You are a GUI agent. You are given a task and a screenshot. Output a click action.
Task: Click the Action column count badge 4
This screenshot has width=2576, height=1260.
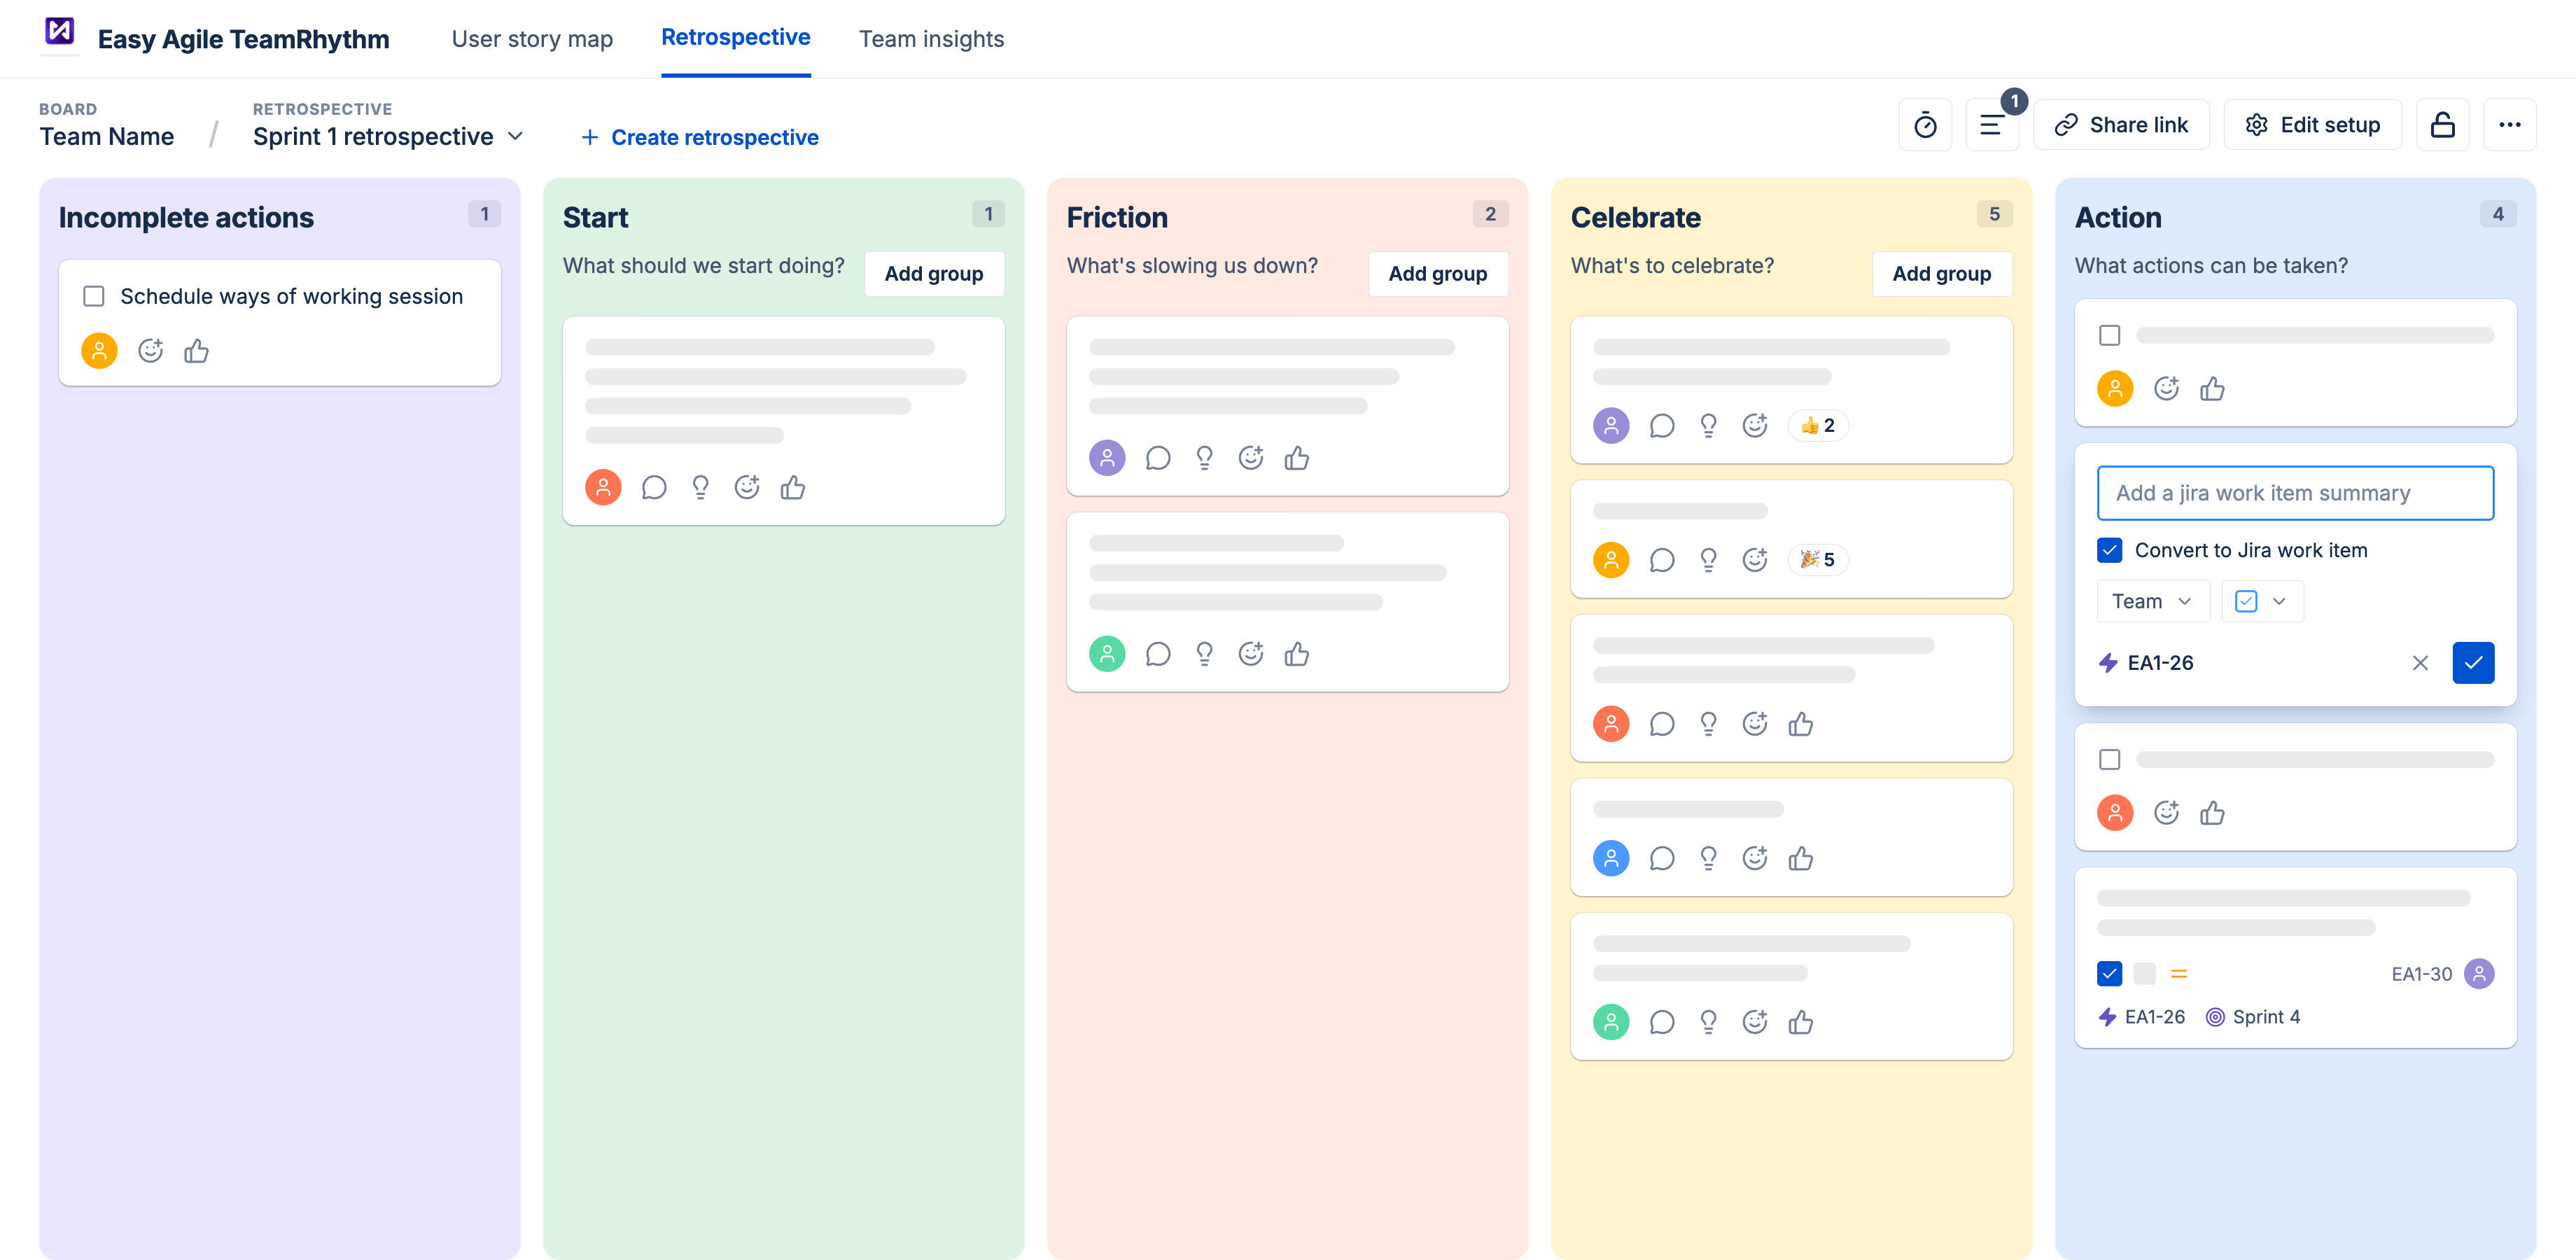pyautogui.click(x=2498, y=214)
